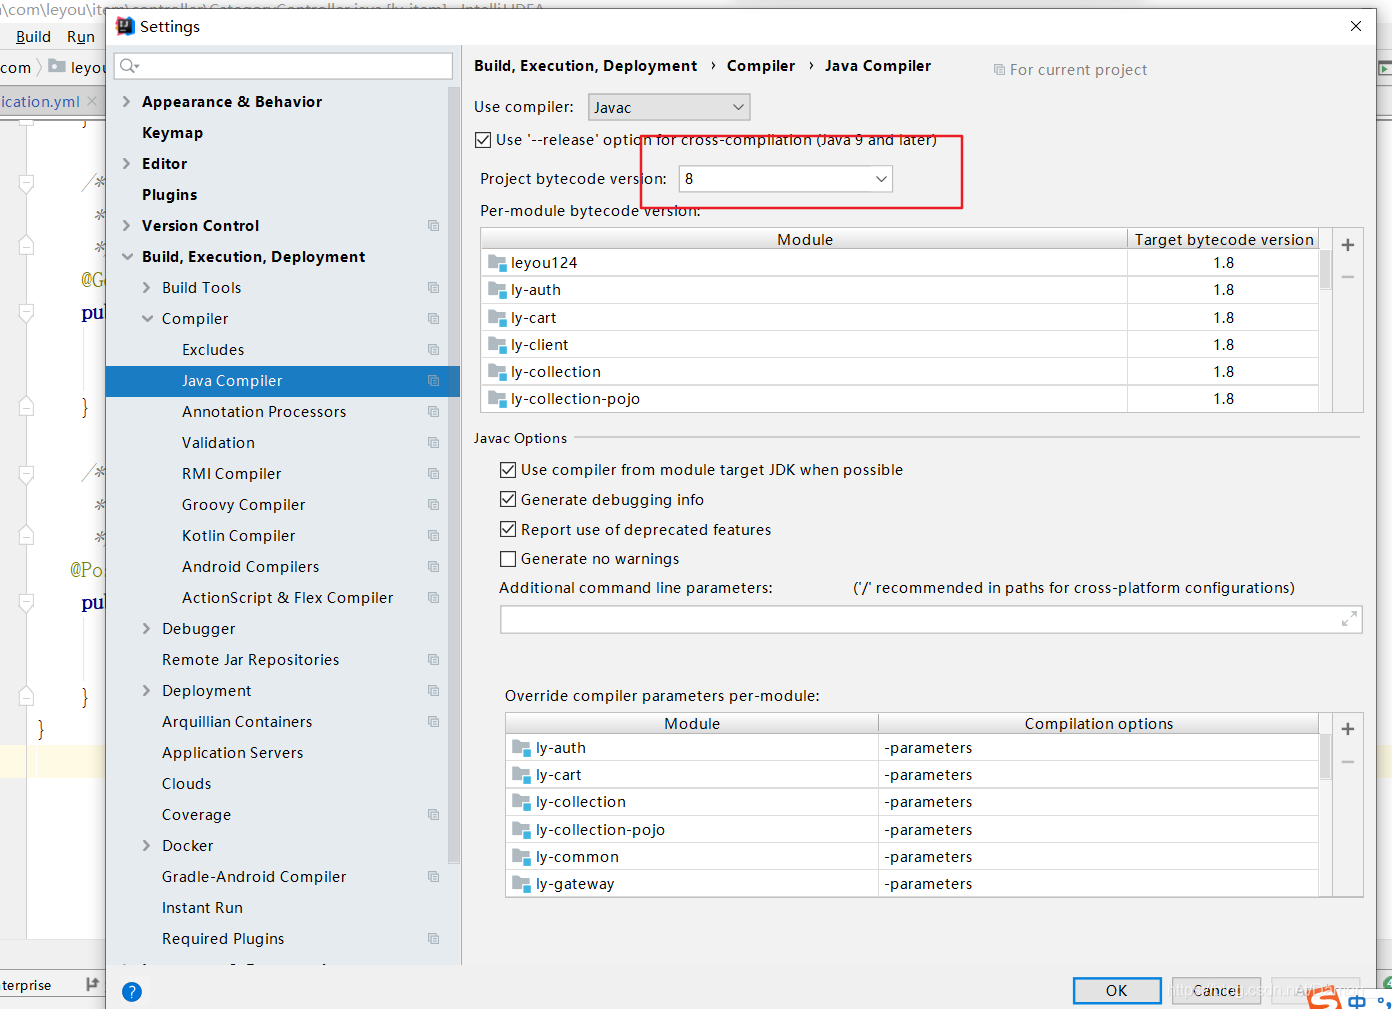
Task: Click project-level icon beside Coverage
Action: pyautogui.click(x=433, y=815)
